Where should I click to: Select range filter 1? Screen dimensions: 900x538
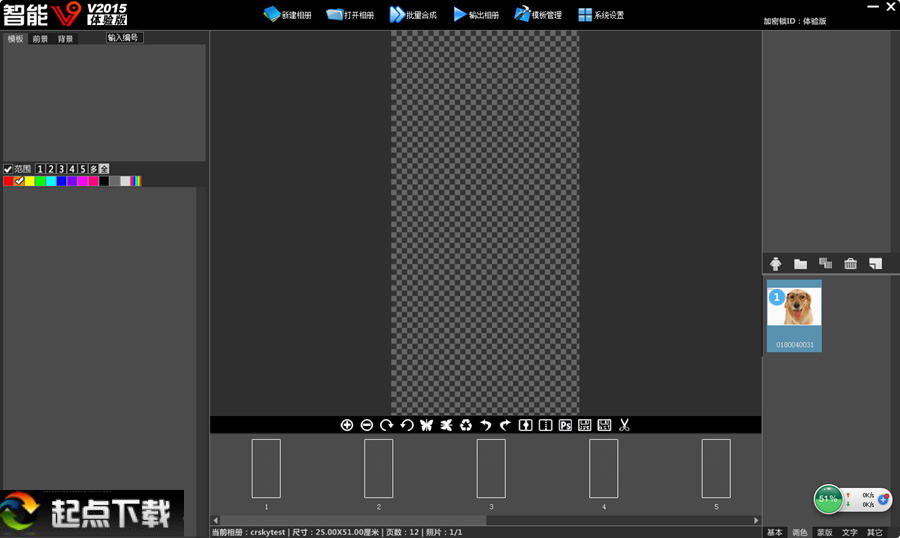(x=40, y=169)
